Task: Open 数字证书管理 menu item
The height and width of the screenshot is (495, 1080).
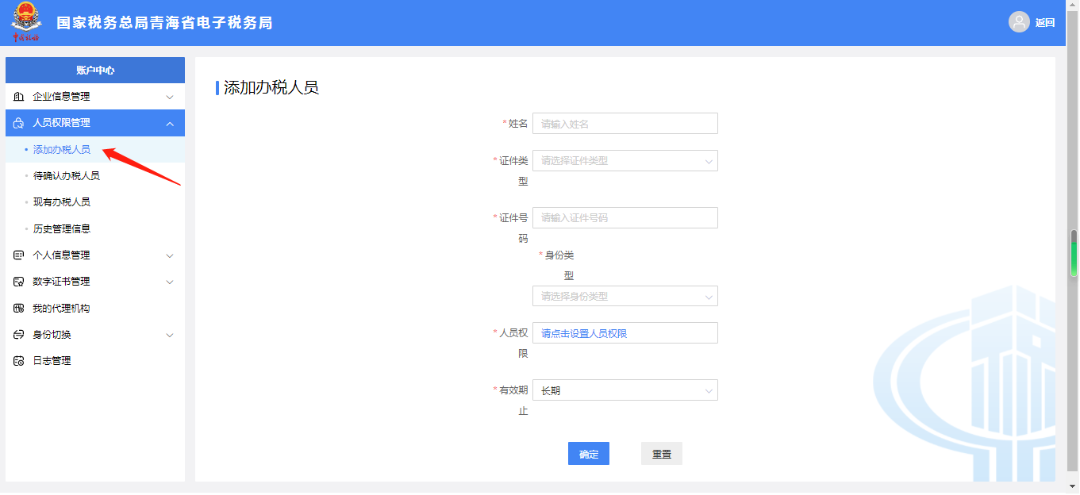Action: (x=95, y=282)
